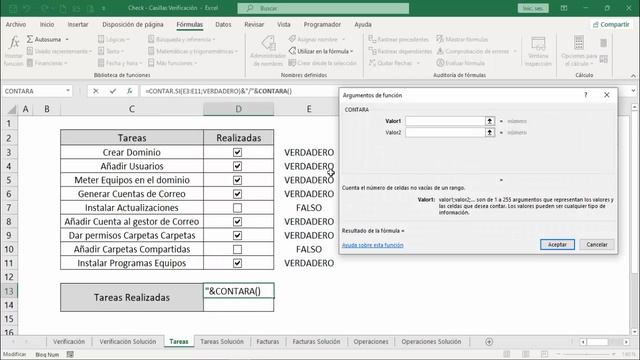Open Autosuma dropdown arrow
Viewport: 640px width, 360px height.
[x=67, y=40]
